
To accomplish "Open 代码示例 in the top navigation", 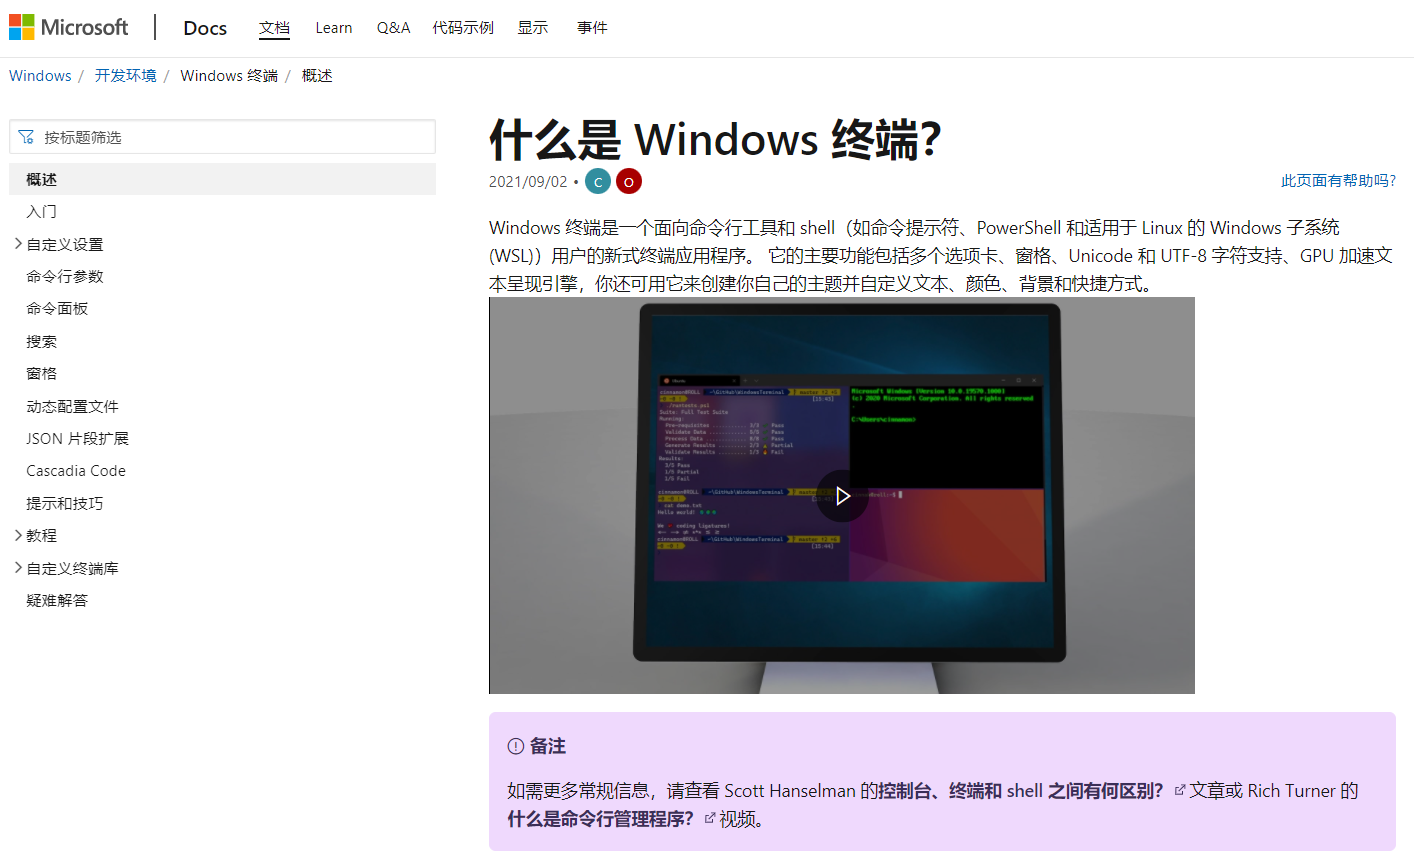I will point(463,28).
